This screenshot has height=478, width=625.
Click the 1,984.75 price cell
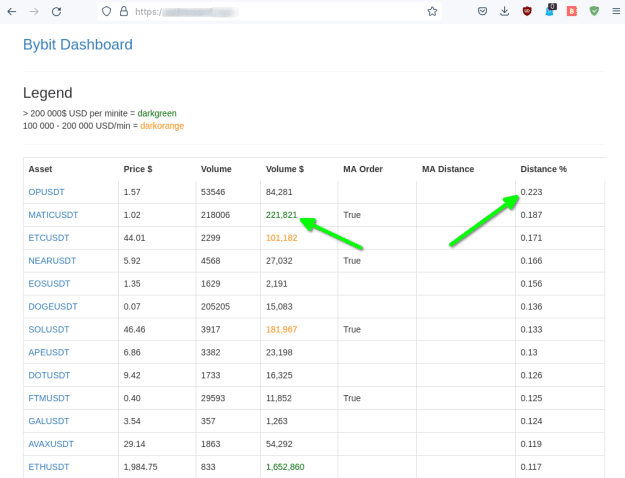point(140,467)
